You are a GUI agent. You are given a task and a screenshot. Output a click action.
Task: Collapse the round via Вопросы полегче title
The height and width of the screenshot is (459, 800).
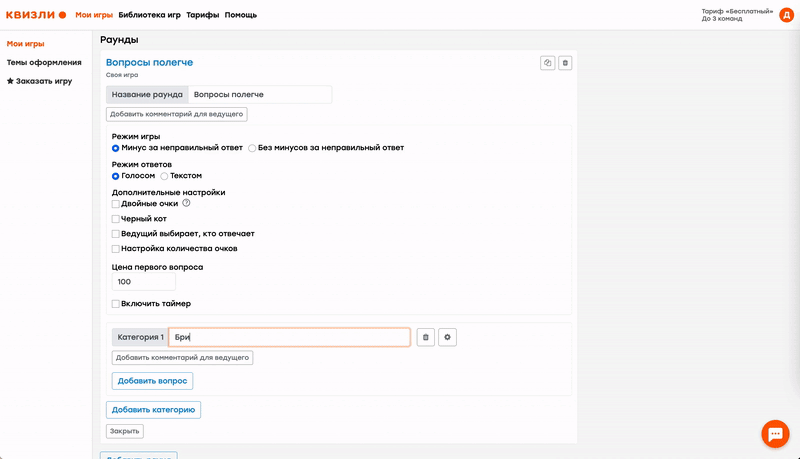point(149,62)
